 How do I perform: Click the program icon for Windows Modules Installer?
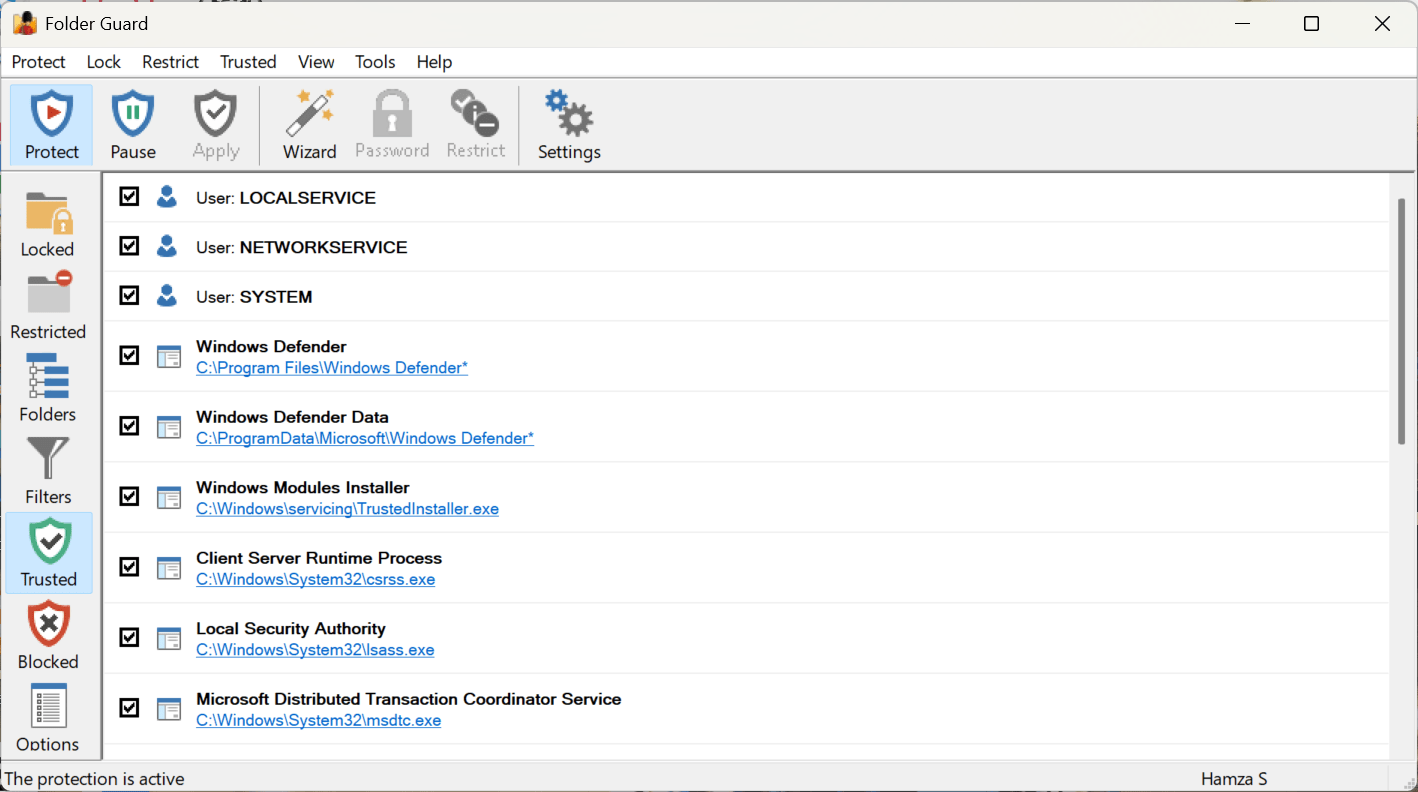tap(169, 497)
